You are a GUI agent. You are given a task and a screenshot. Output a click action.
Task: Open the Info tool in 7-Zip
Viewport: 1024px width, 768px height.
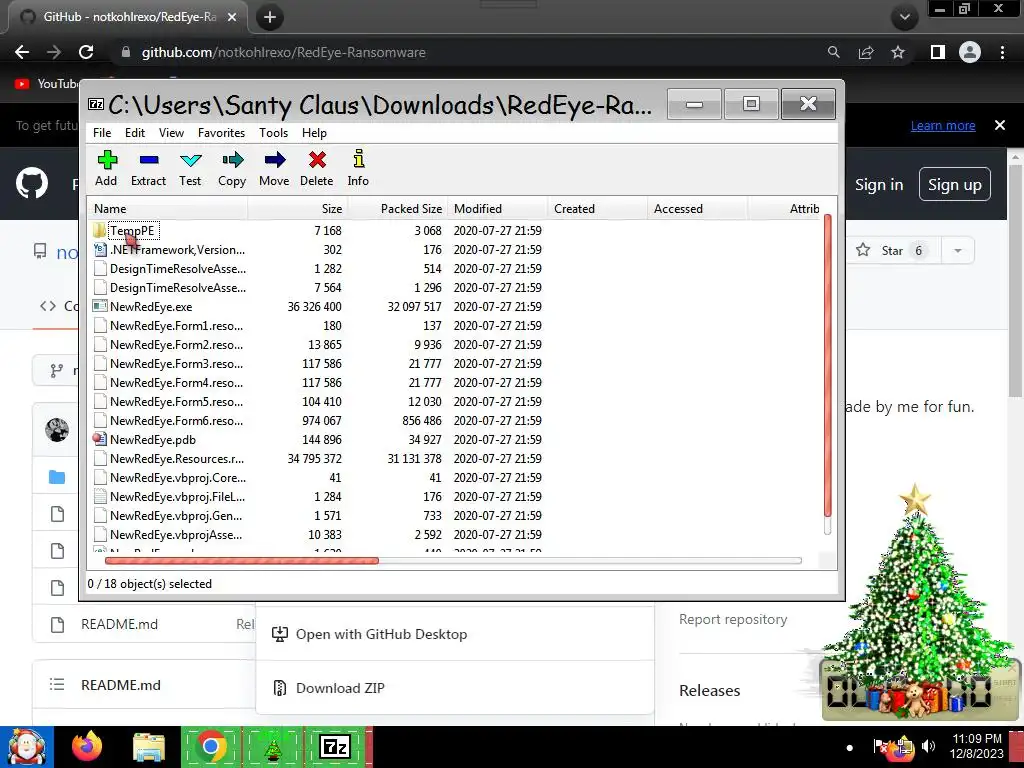click(358, 168)
